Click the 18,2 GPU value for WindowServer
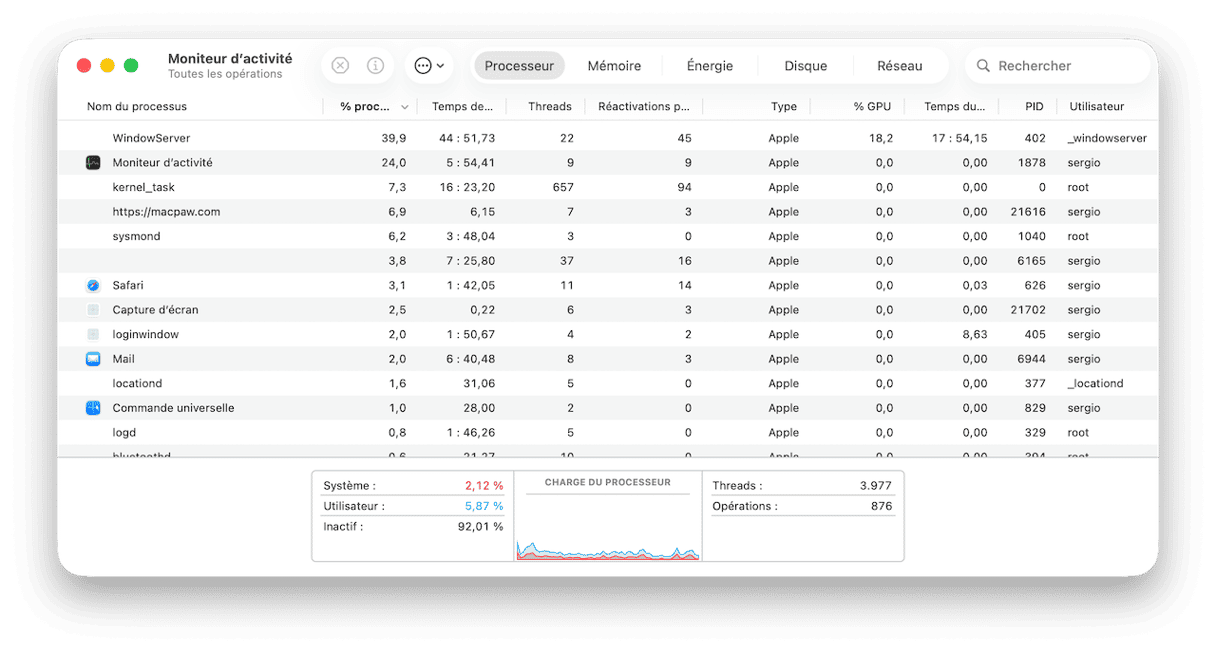Viewport: 1216px width, 652px height. tap(881, 138)
